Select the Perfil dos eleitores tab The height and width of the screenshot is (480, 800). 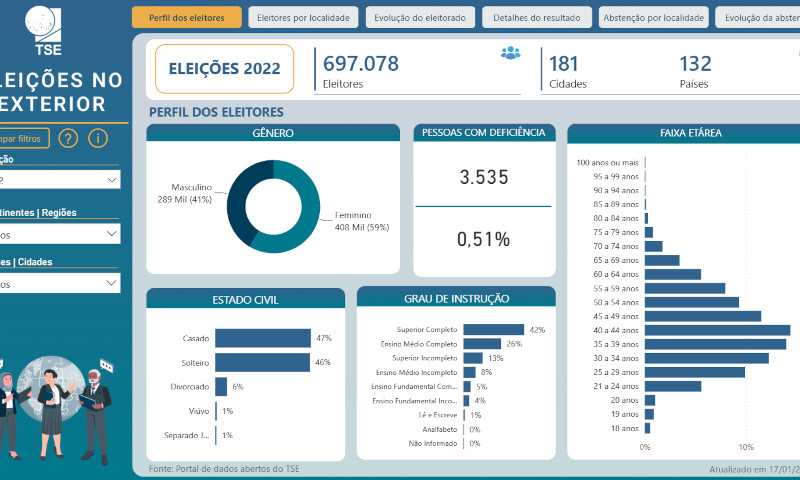point(187,17)
